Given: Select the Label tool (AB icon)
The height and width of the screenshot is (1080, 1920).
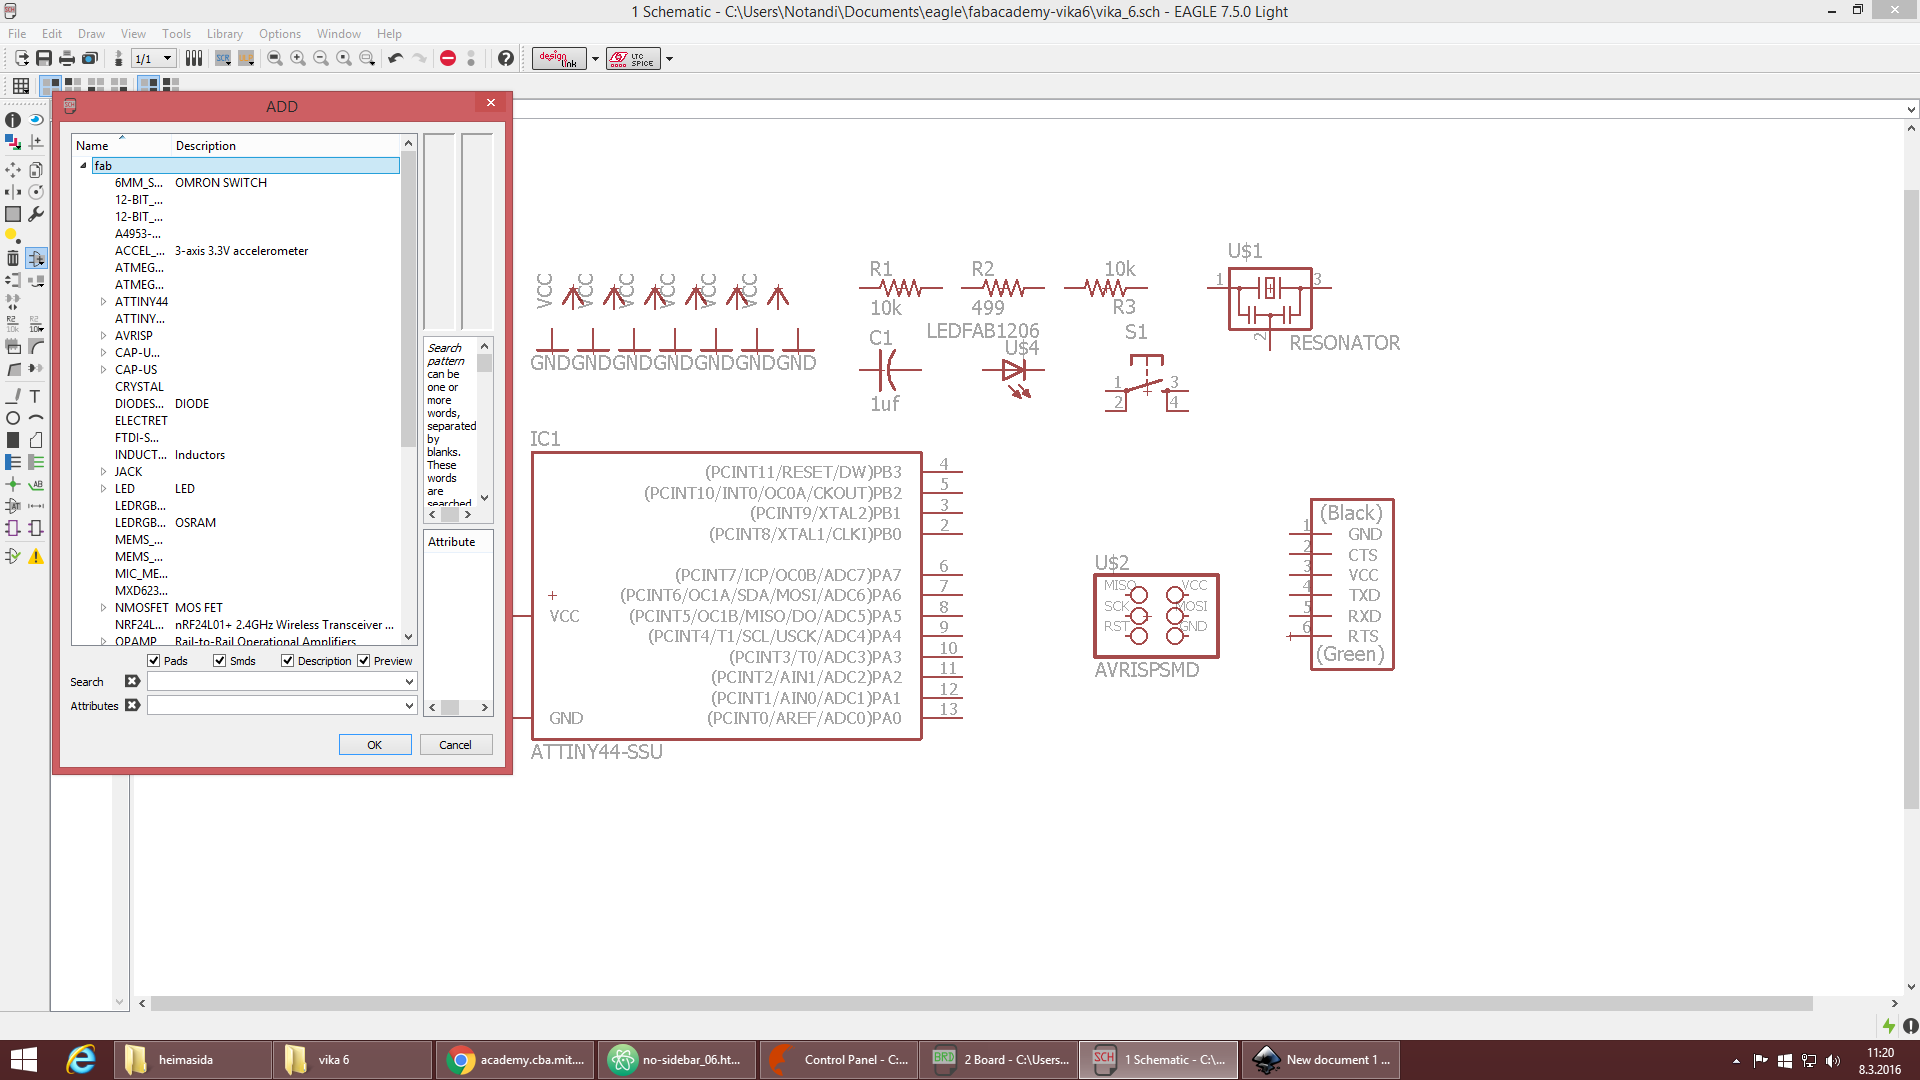Looking at the screenshot, I should (x=36, y=484).
